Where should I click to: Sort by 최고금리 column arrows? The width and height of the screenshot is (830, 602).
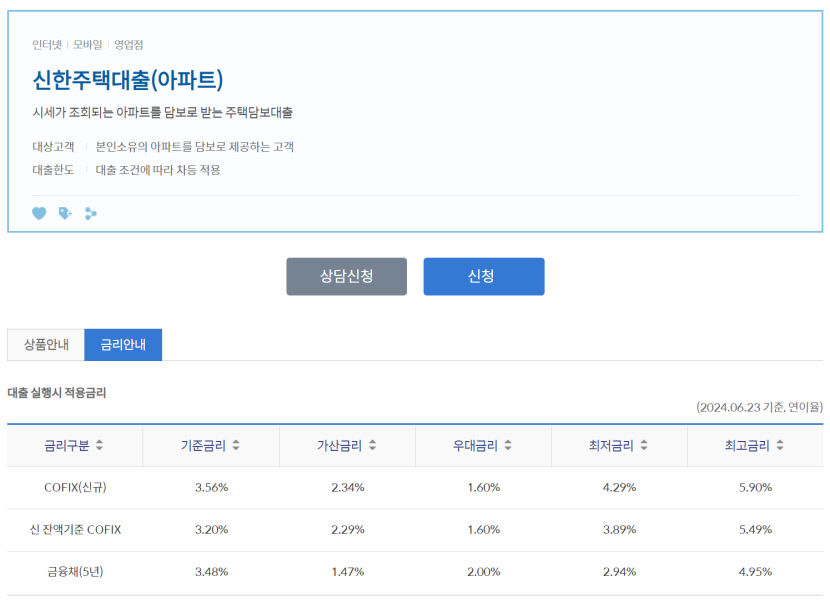[780, 445]
